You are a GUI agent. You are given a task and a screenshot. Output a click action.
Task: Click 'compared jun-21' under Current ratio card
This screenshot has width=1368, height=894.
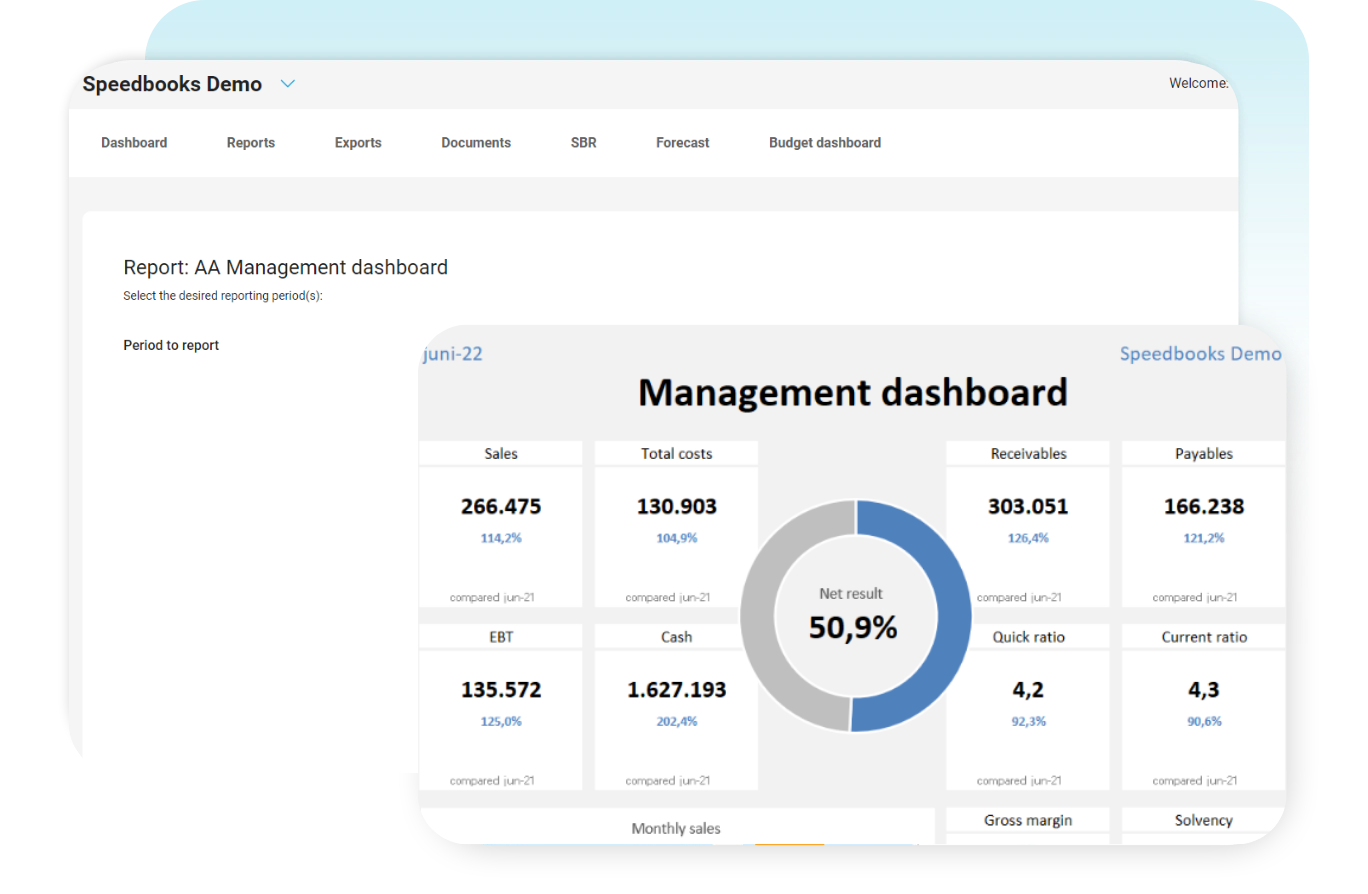coord(1195,780)
